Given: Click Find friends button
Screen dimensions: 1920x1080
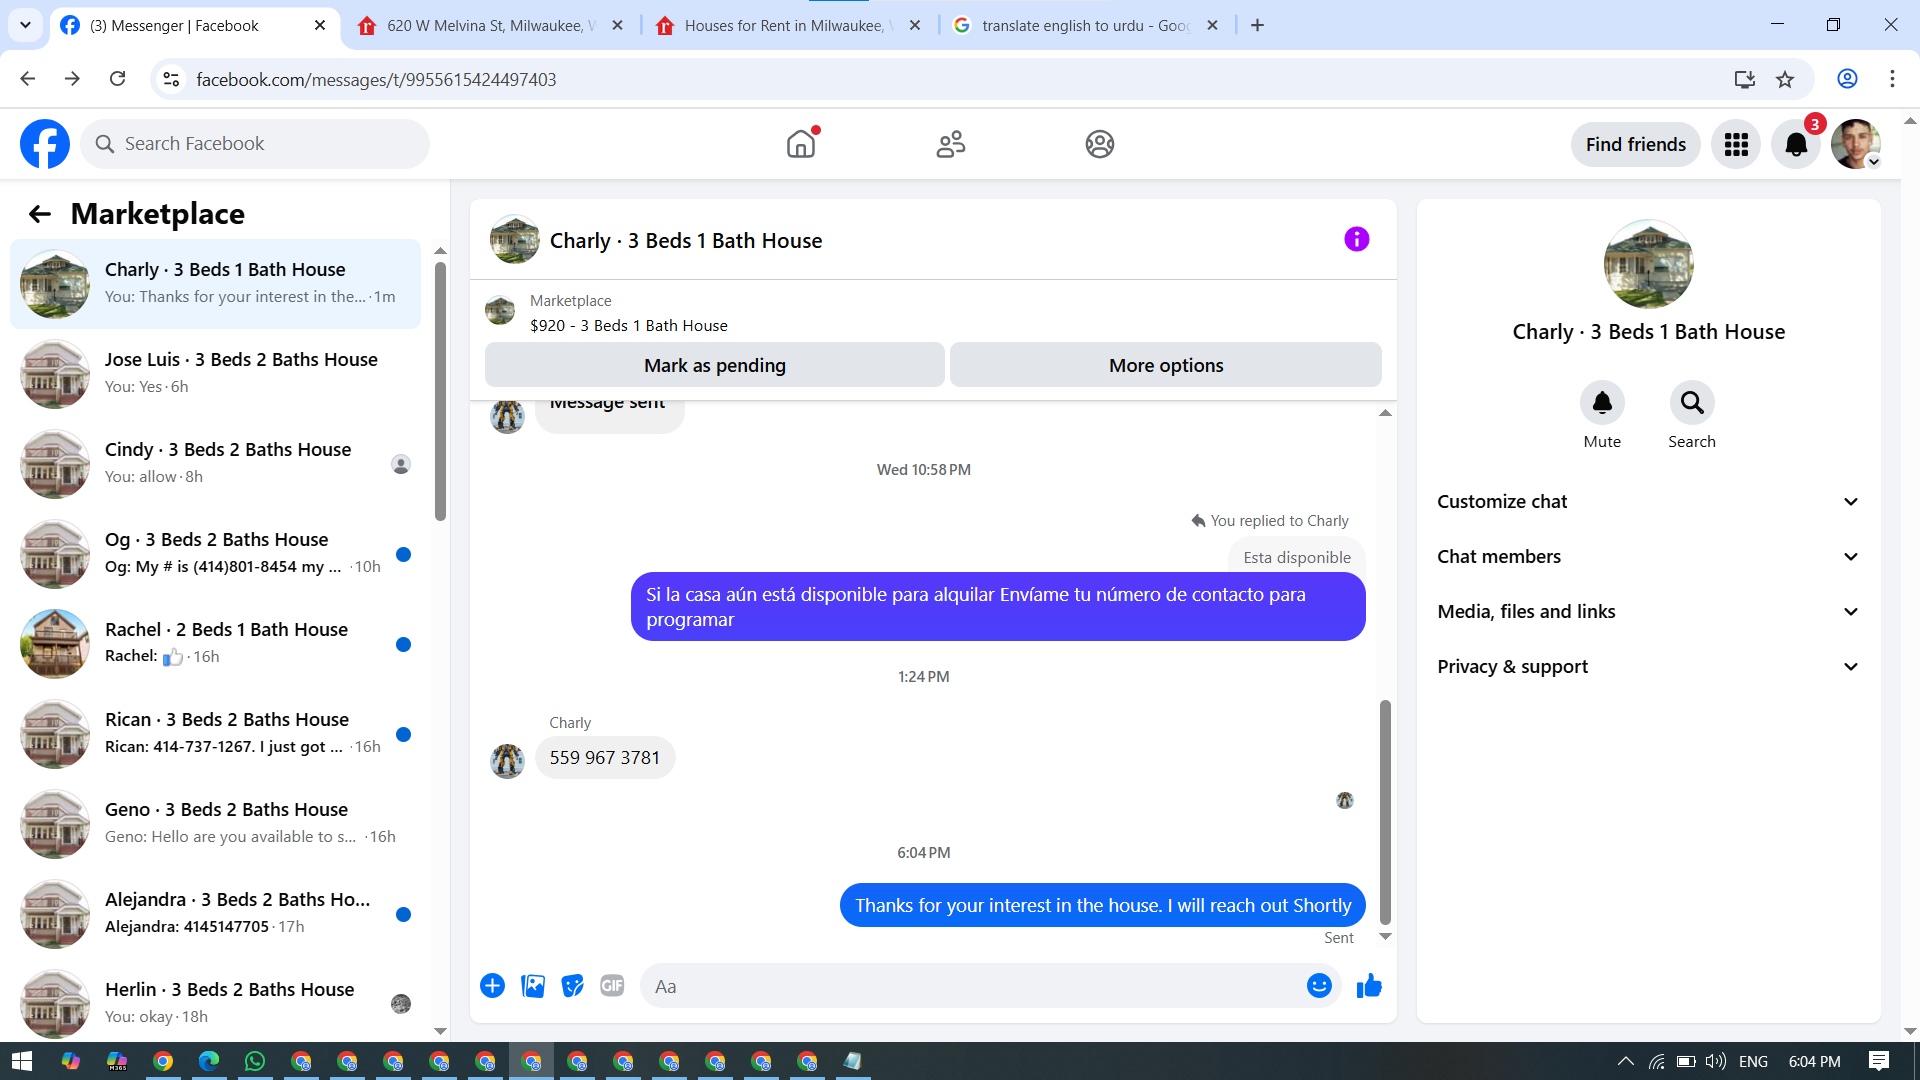Looking at the screenshot, I should [1635, 144].
